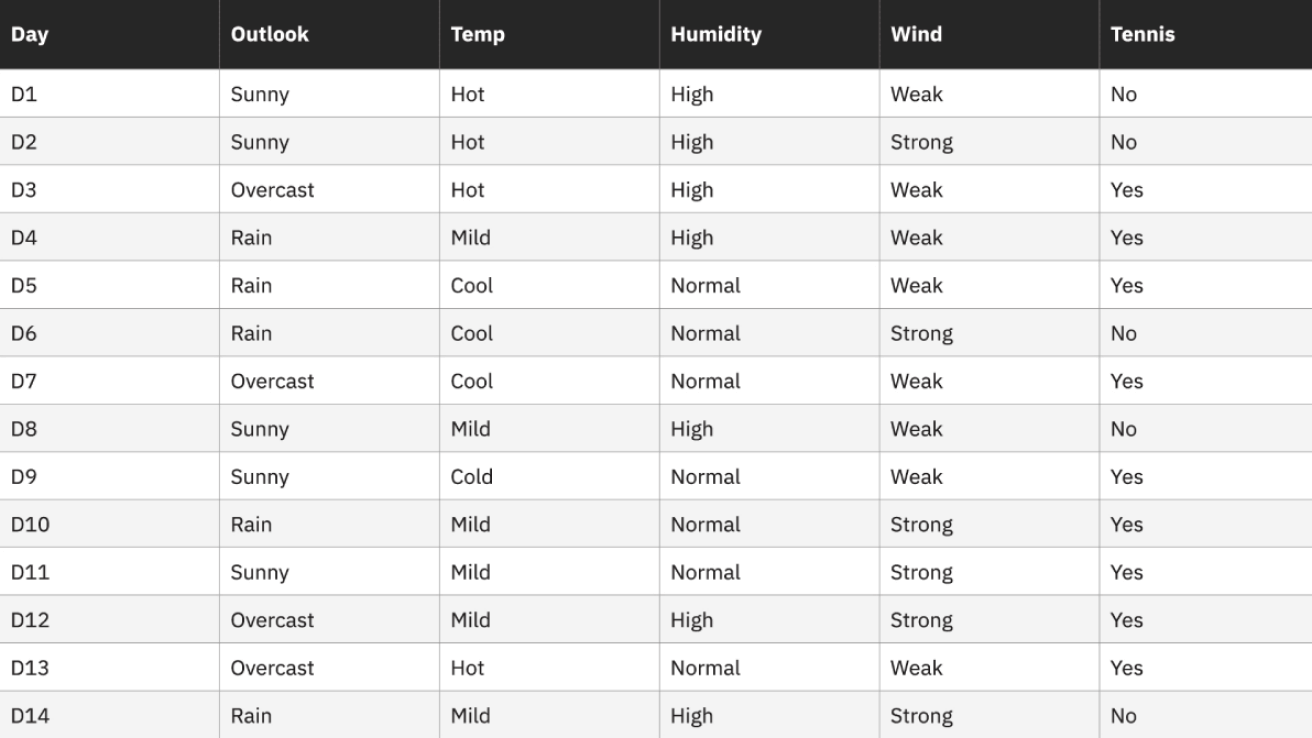Select the Outlook column header
This screenshot has height=738, width=1312.
pos(329,34)
